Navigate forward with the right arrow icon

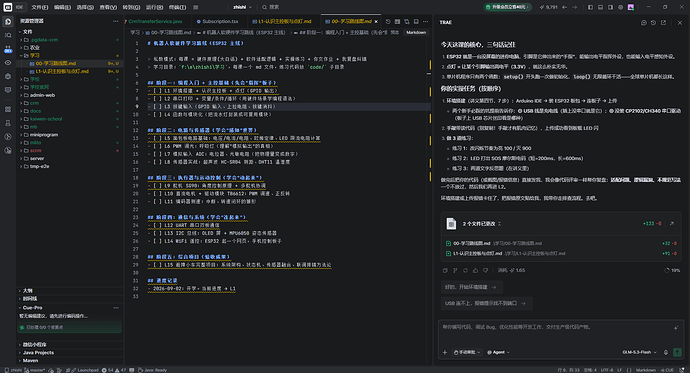coord(575,7)
